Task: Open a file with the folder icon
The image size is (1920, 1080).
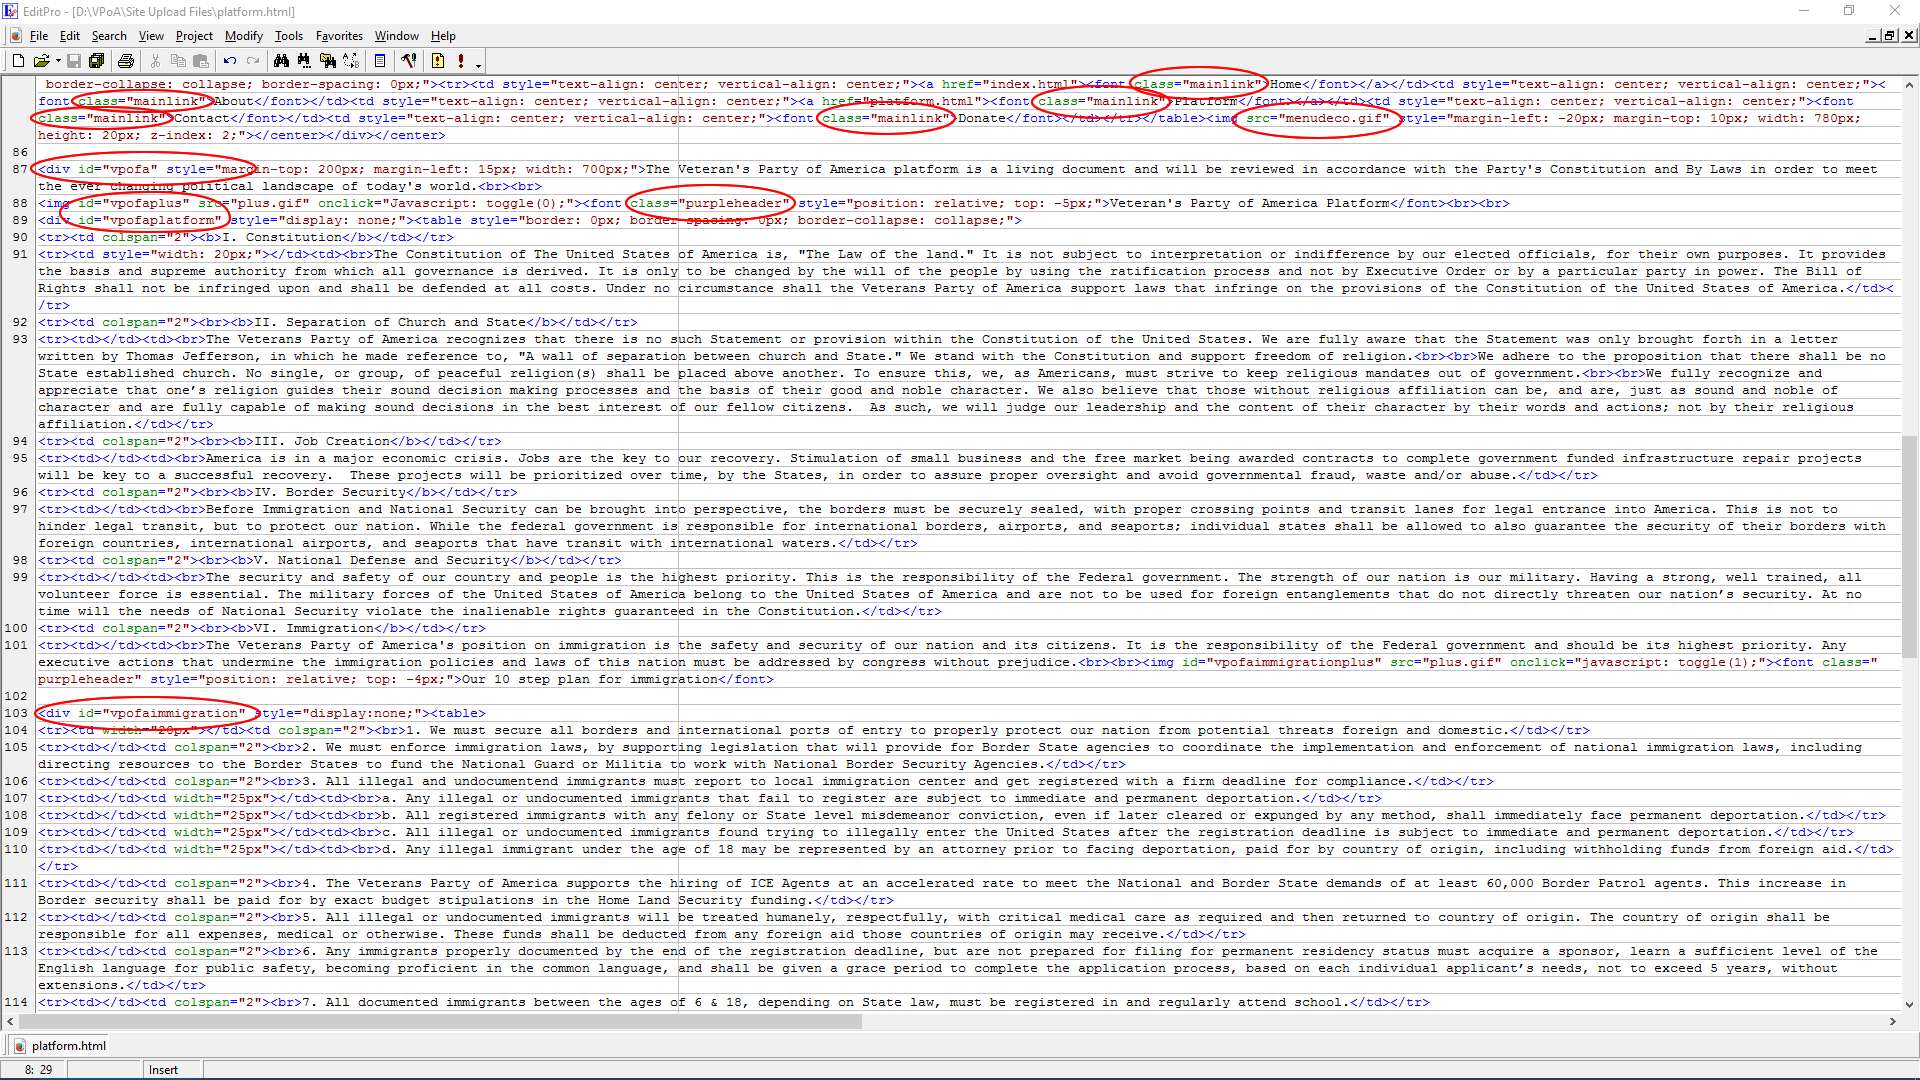Action: coord(40,61)
